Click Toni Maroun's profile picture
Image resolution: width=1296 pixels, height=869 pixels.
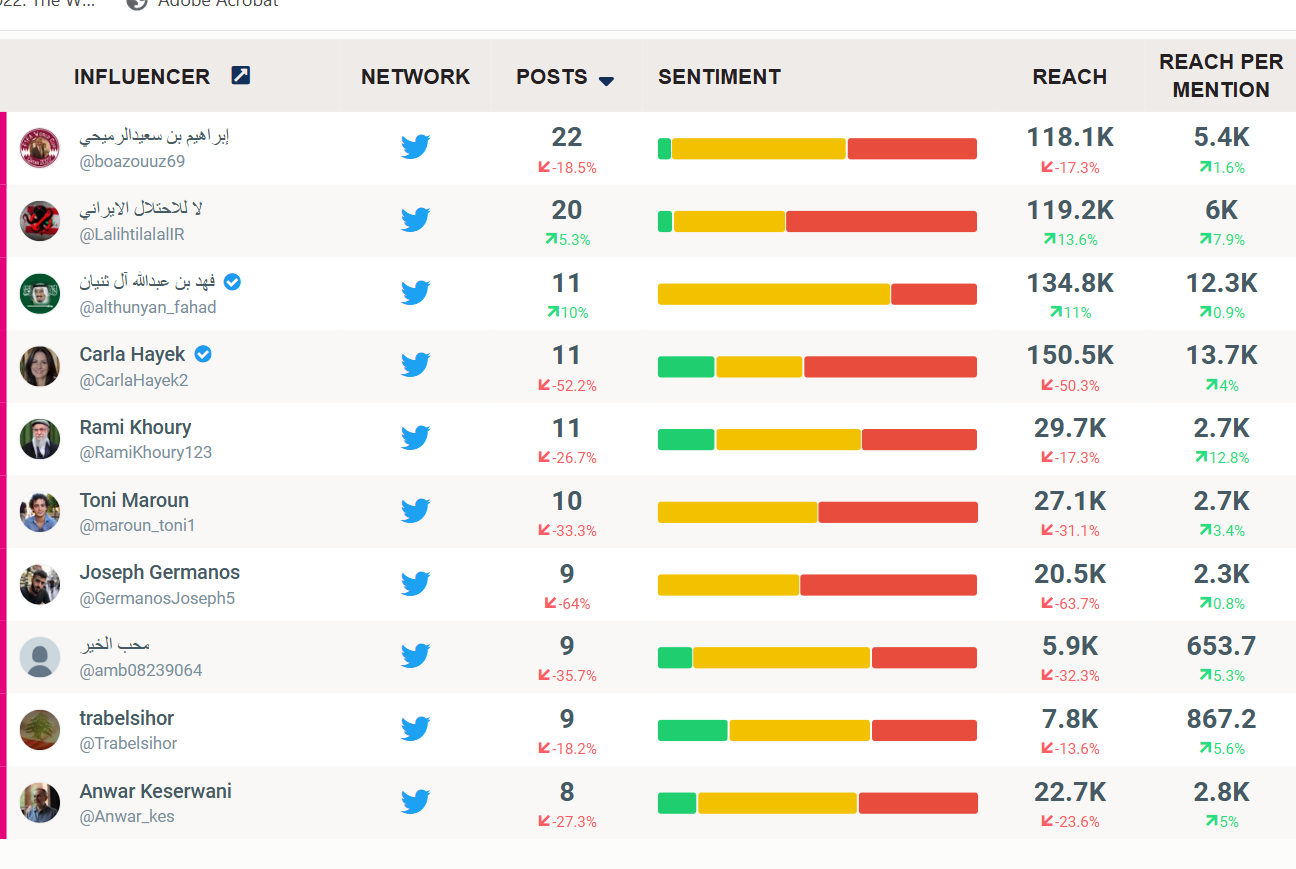(x=40, y=512)
